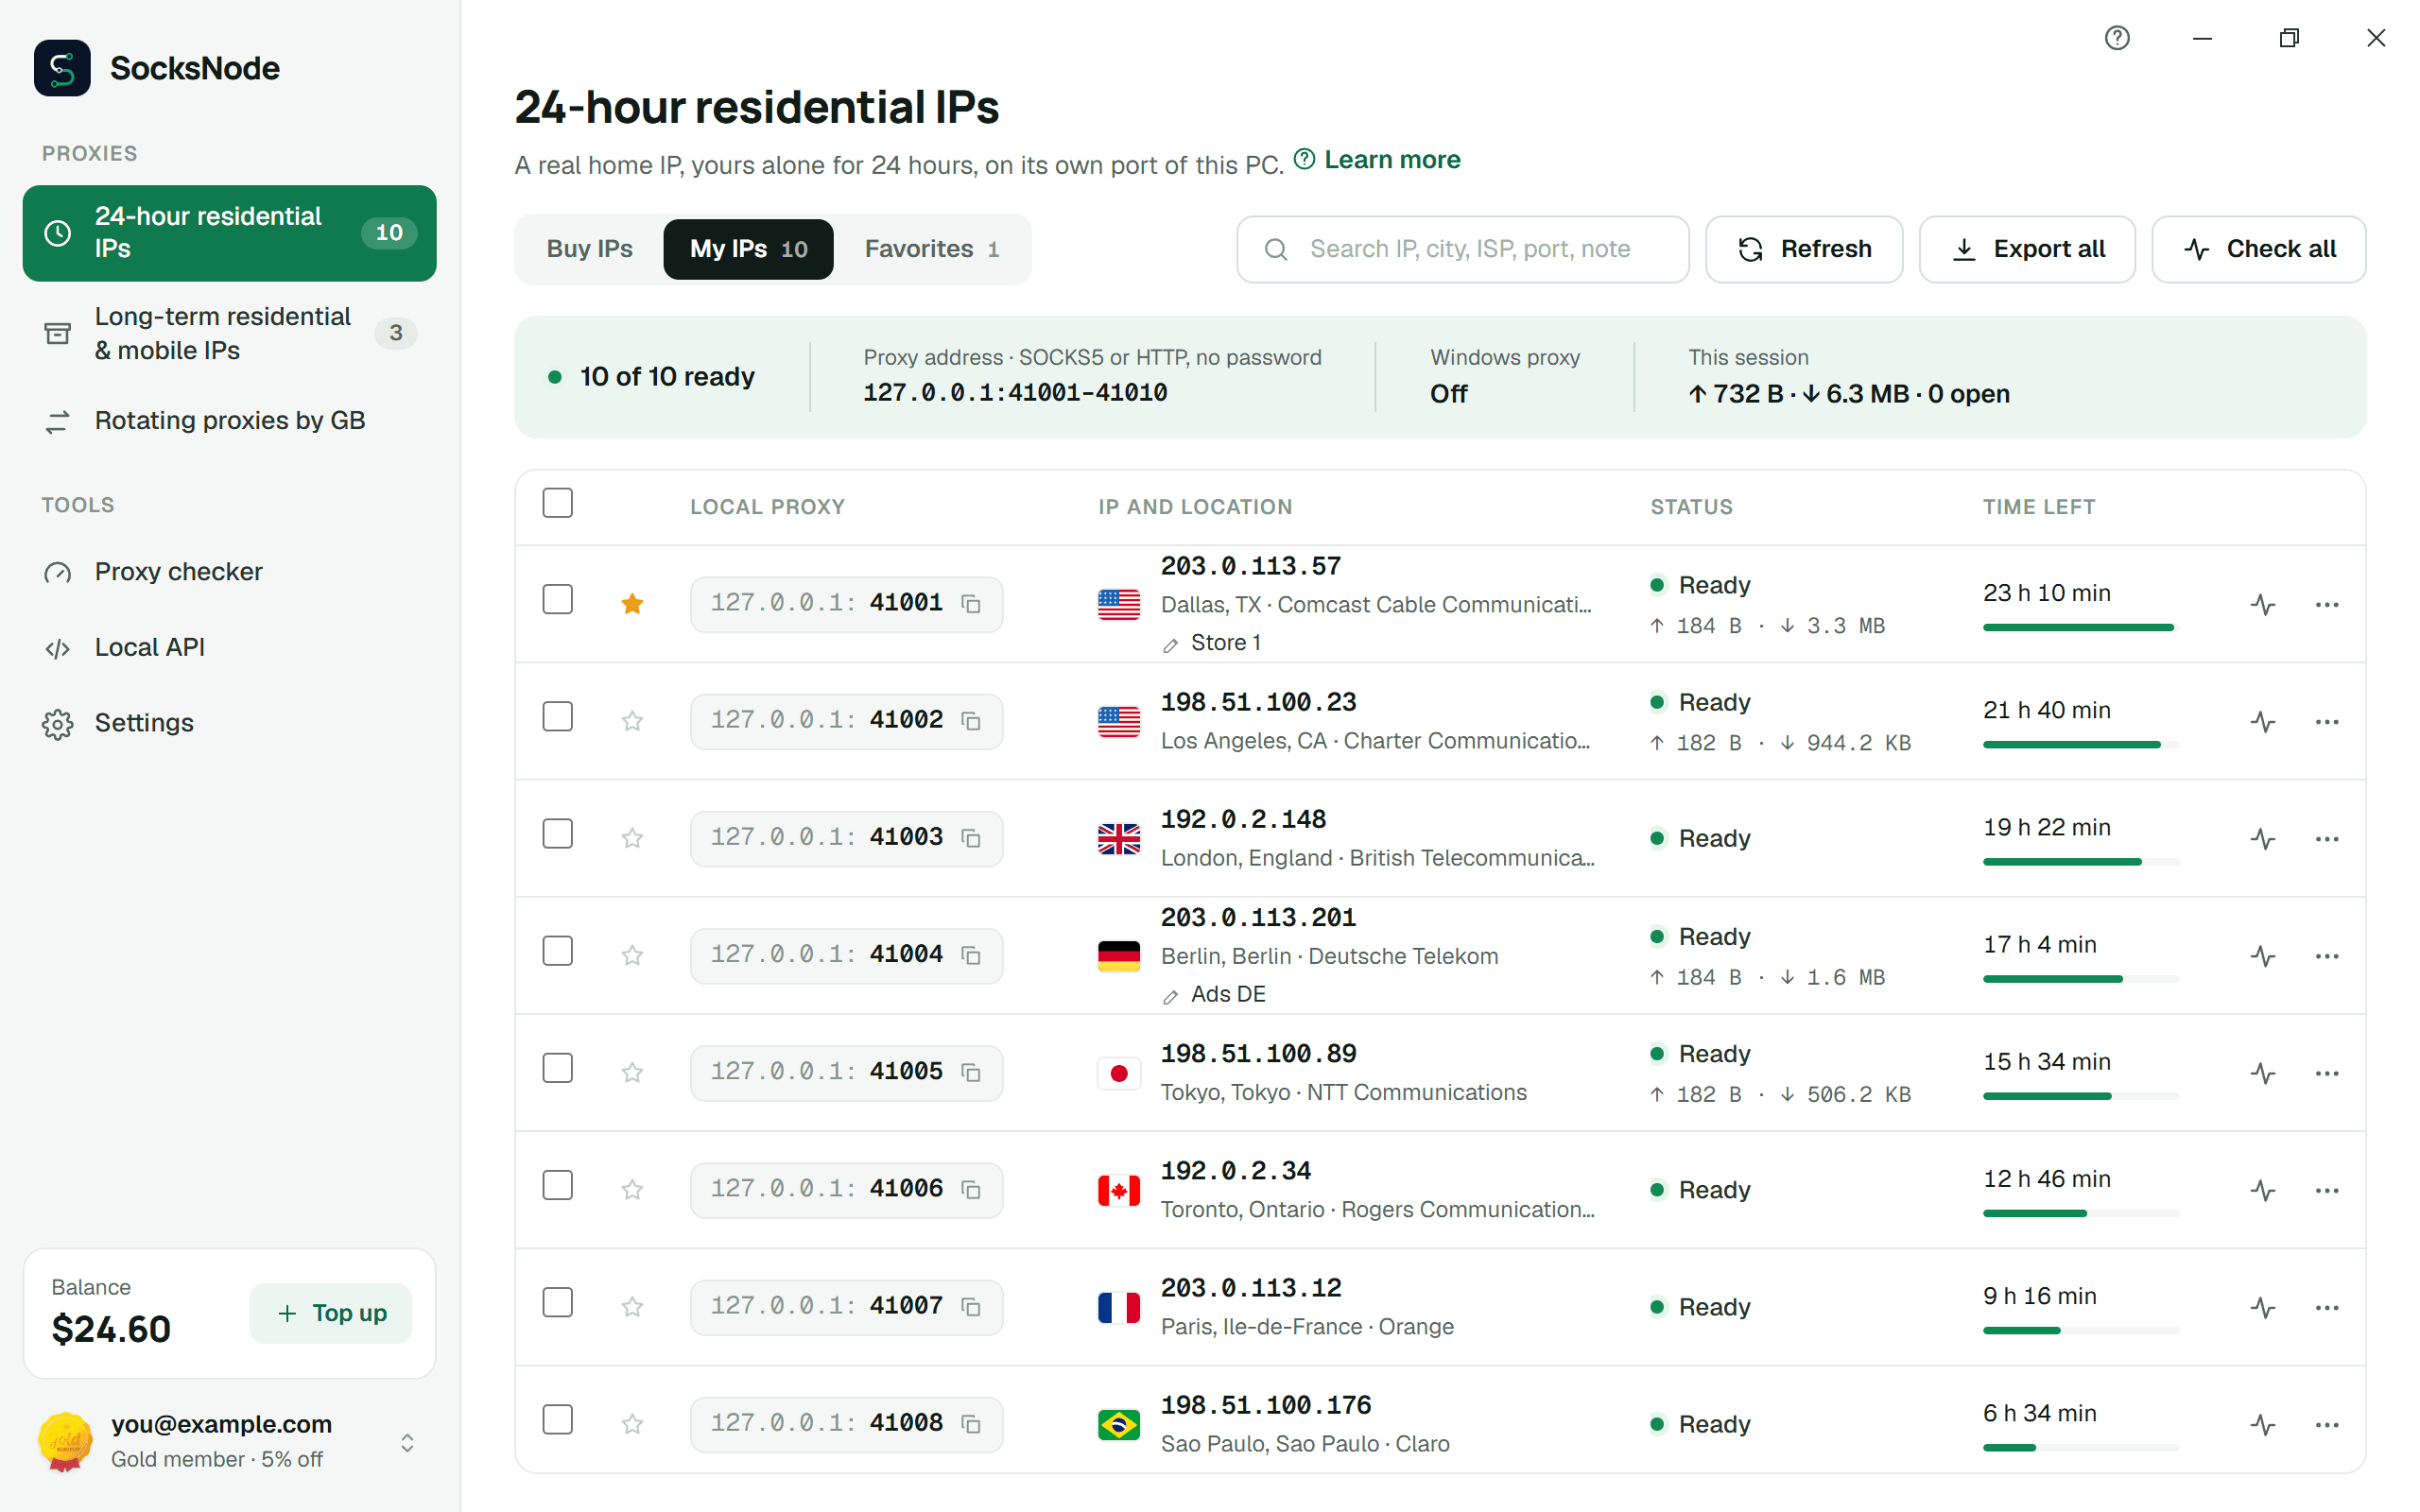Edit the Ads DE note pencil icon
The height and width of the screenshot is (1512, 2420).
pos(1170,996)
